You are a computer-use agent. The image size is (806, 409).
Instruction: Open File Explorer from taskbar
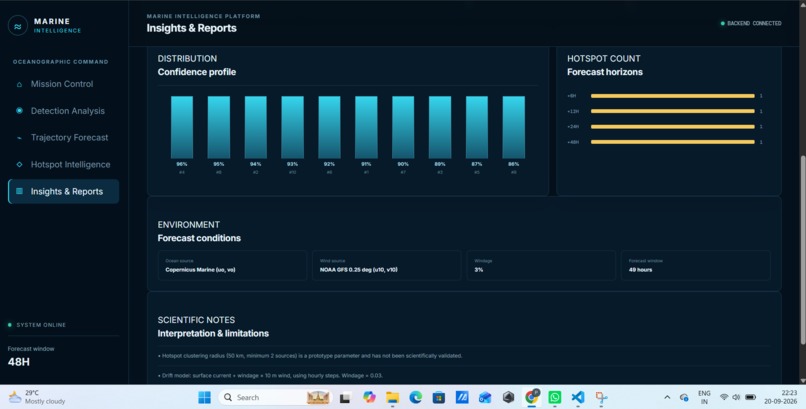pyautogui.click(x=392, y=397)
